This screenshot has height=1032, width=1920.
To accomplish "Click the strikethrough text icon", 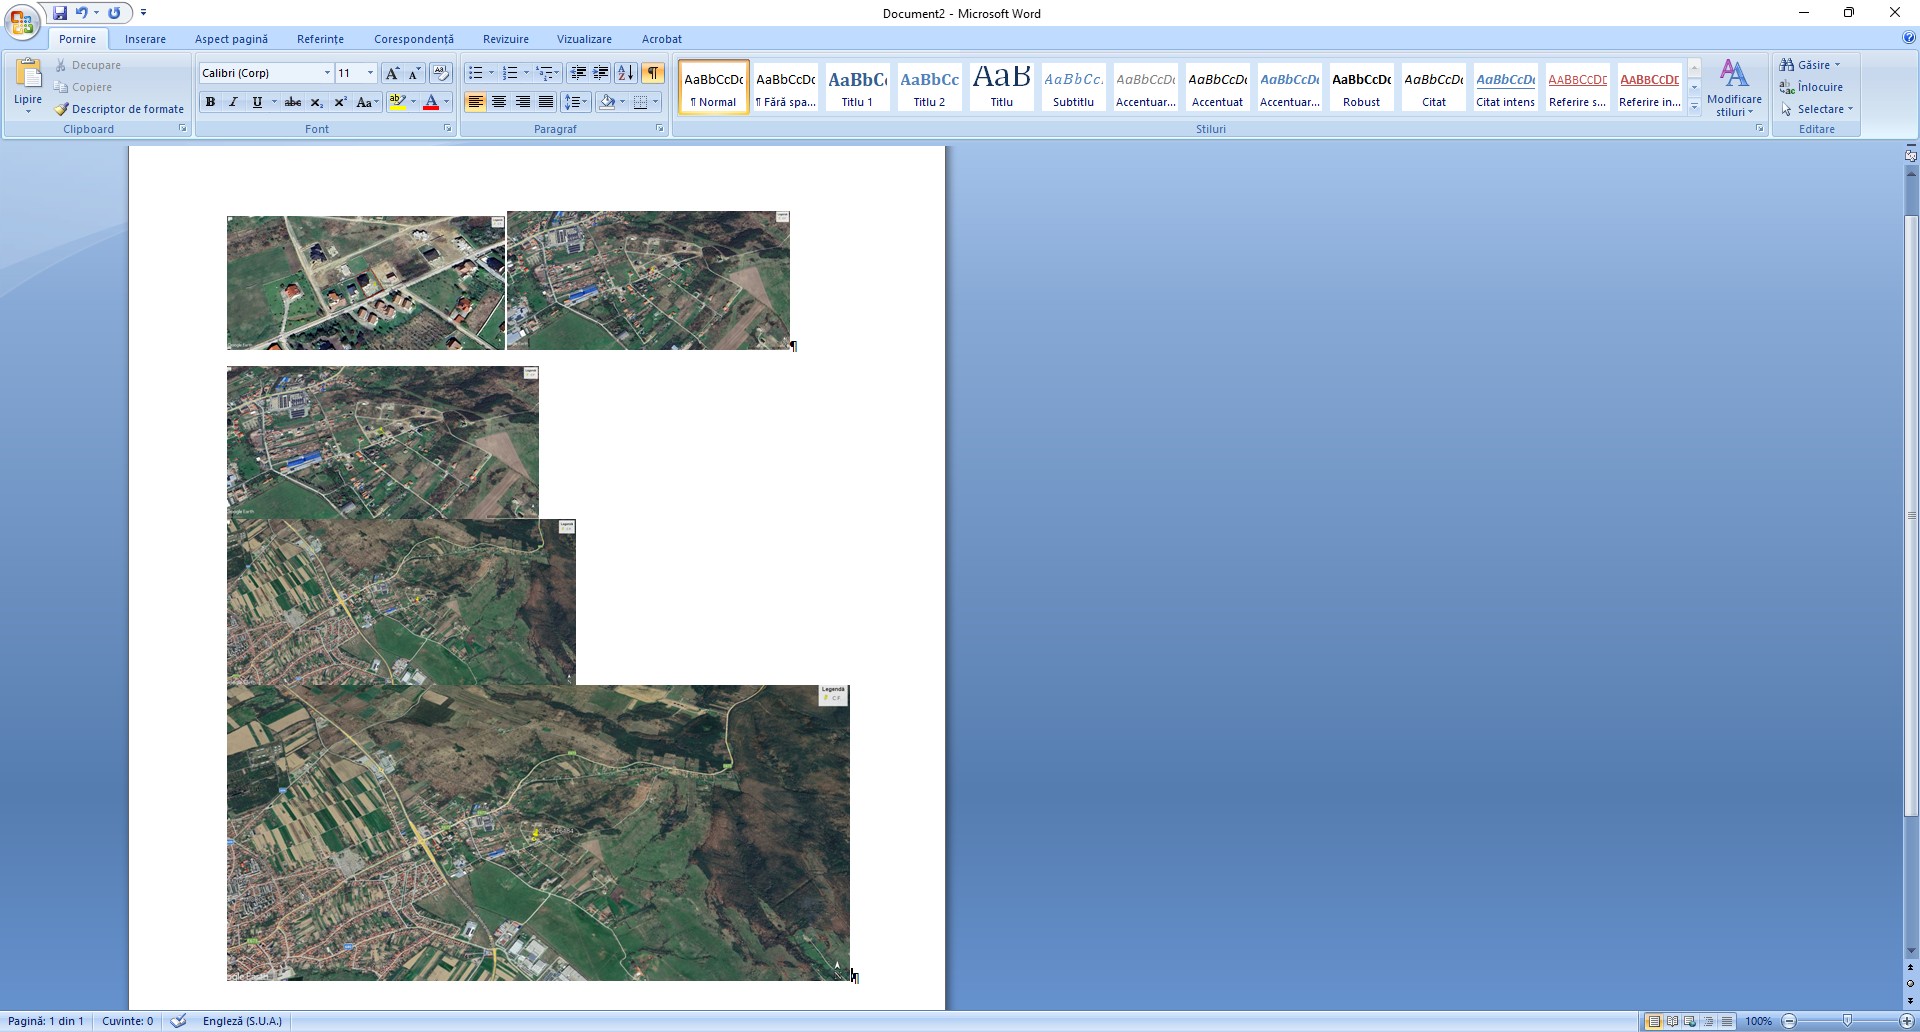I will point(292,102).
